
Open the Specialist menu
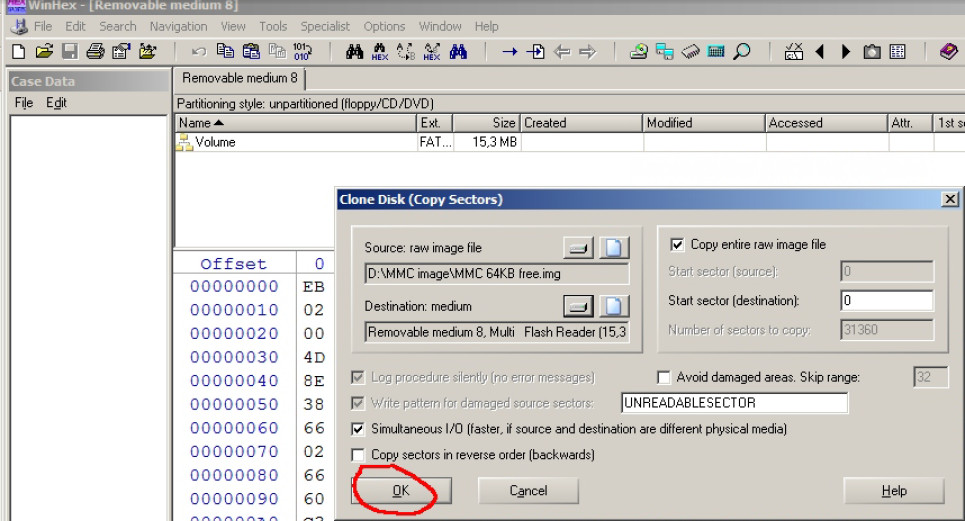tap(325, 26)
